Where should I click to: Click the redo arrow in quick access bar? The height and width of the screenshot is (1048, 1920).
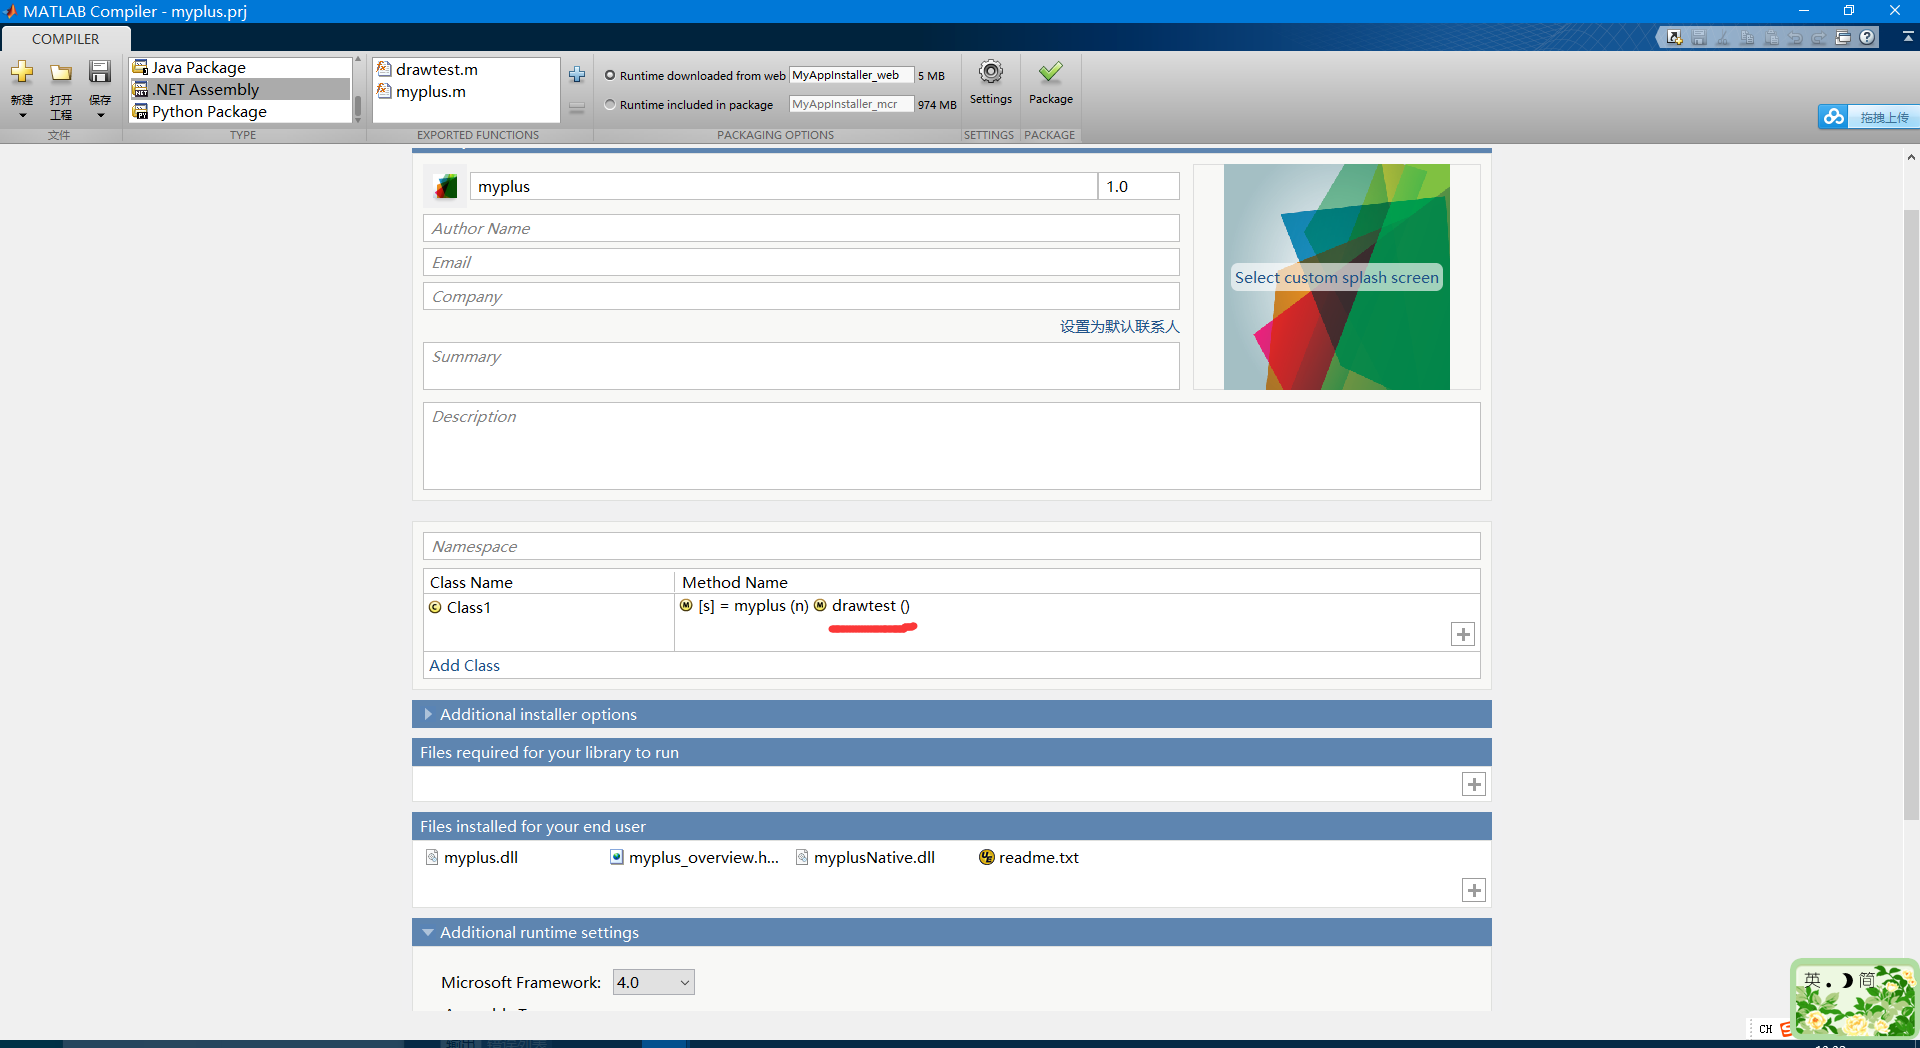point(1819,38)
